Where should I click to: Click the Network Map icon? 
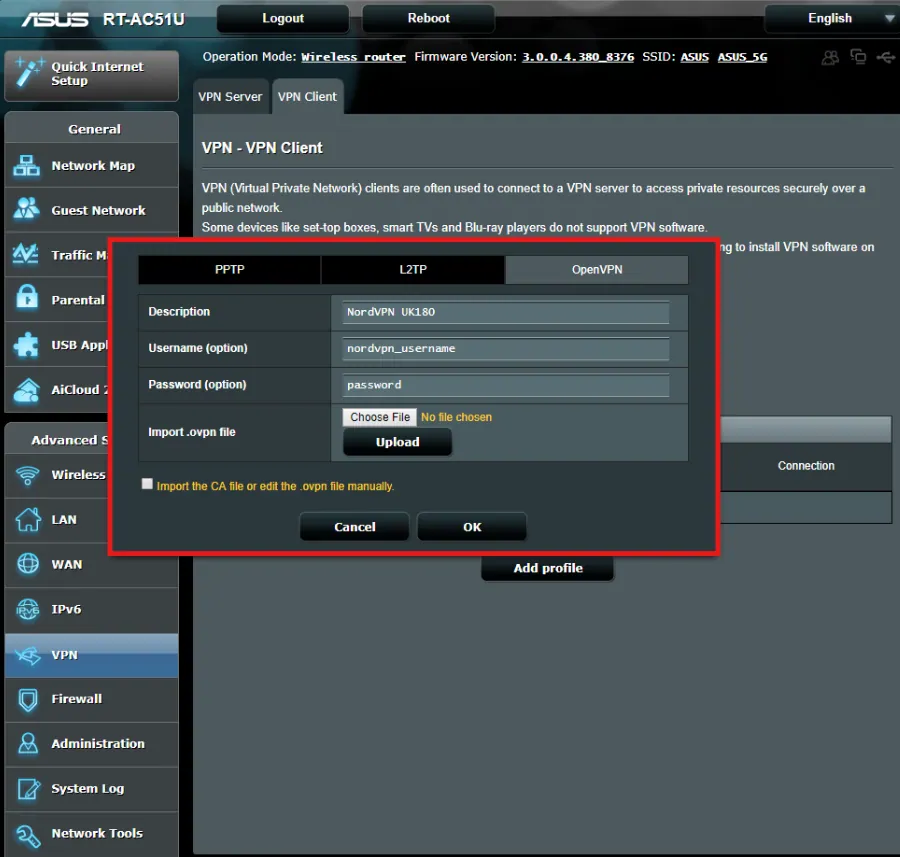coord(26,165)
